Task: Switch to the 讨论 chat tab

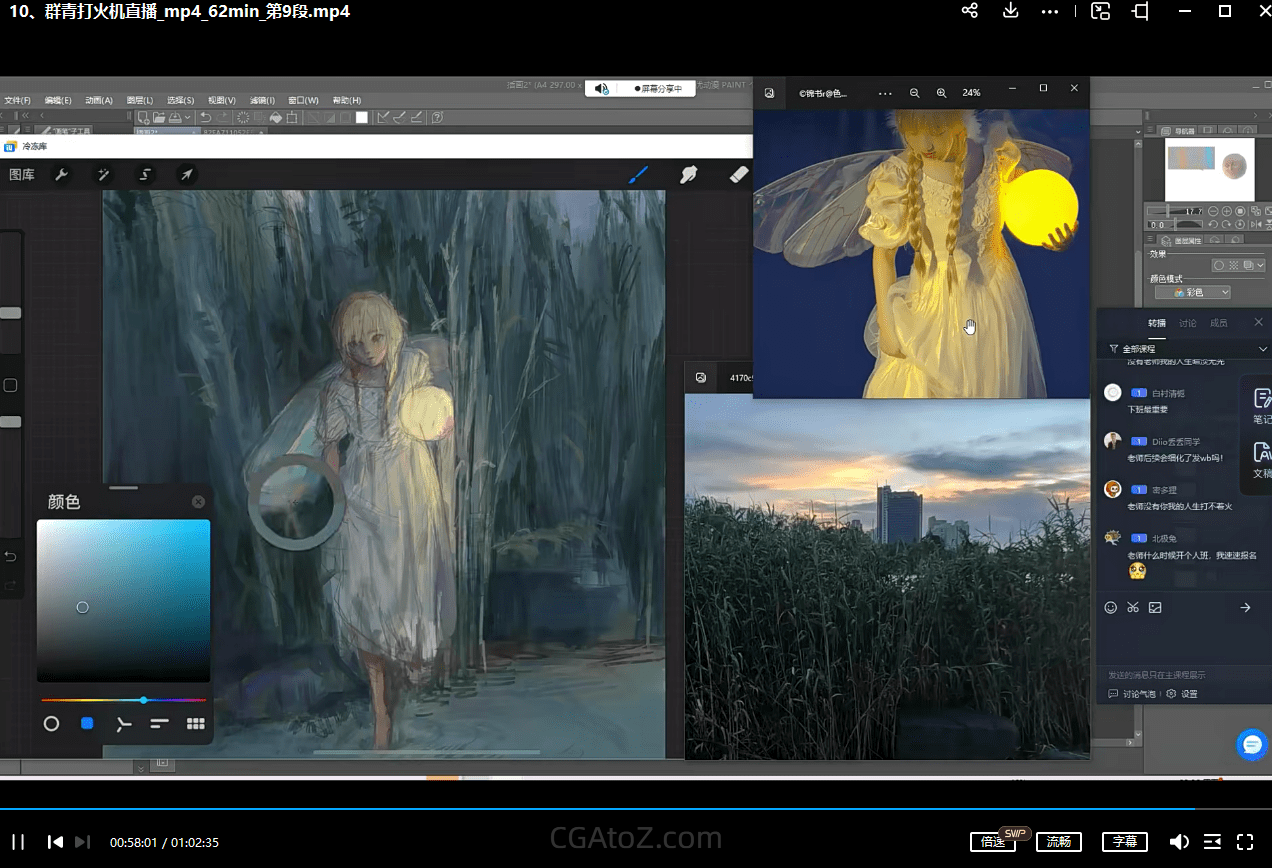Action: pyautogui.click(x=1187, y=323)
